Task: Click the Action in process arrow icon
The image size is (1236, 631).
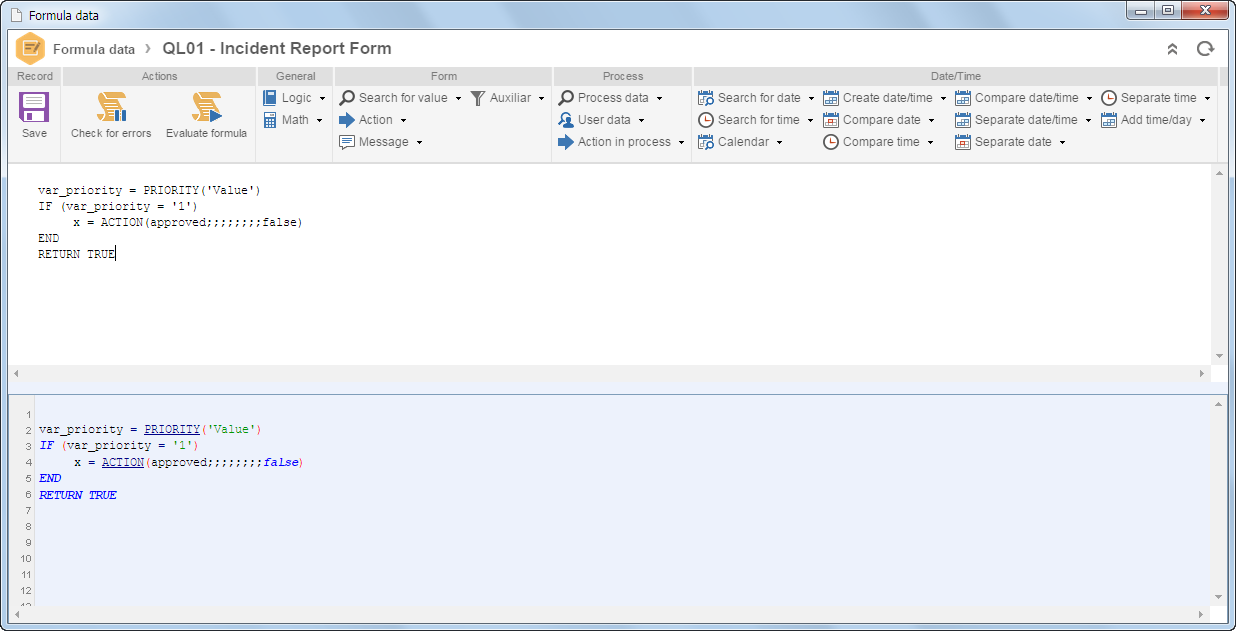Action: (x=566, y=142)
